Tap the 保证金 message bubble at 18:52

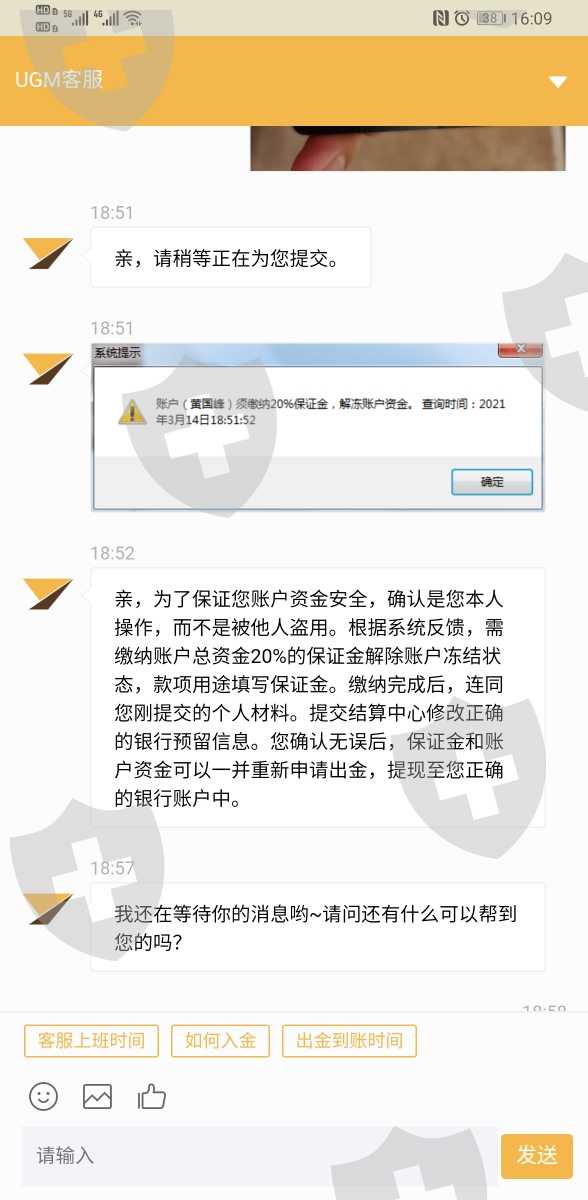coord(318,697)
